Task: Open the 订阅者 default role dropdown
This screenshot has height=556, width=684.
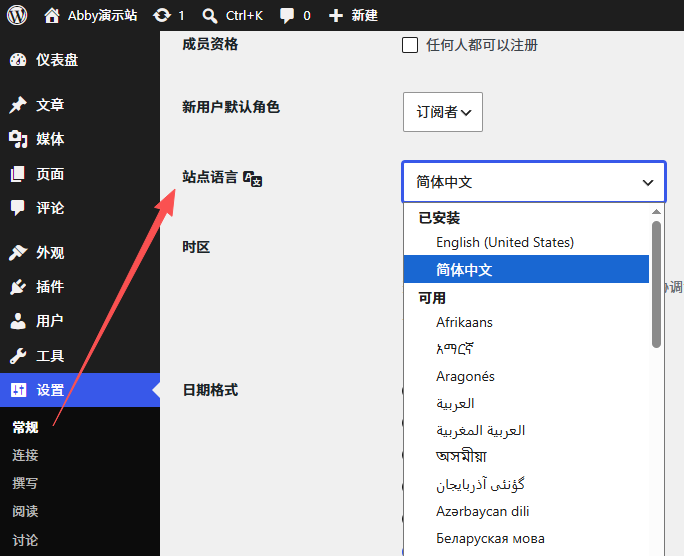Action: pyautogui.click(x=443, y=112)
